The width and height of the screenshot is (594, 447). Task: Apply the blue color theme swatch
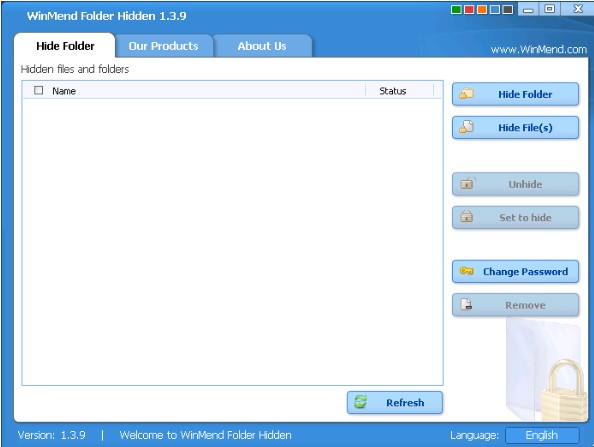point(495,9)
